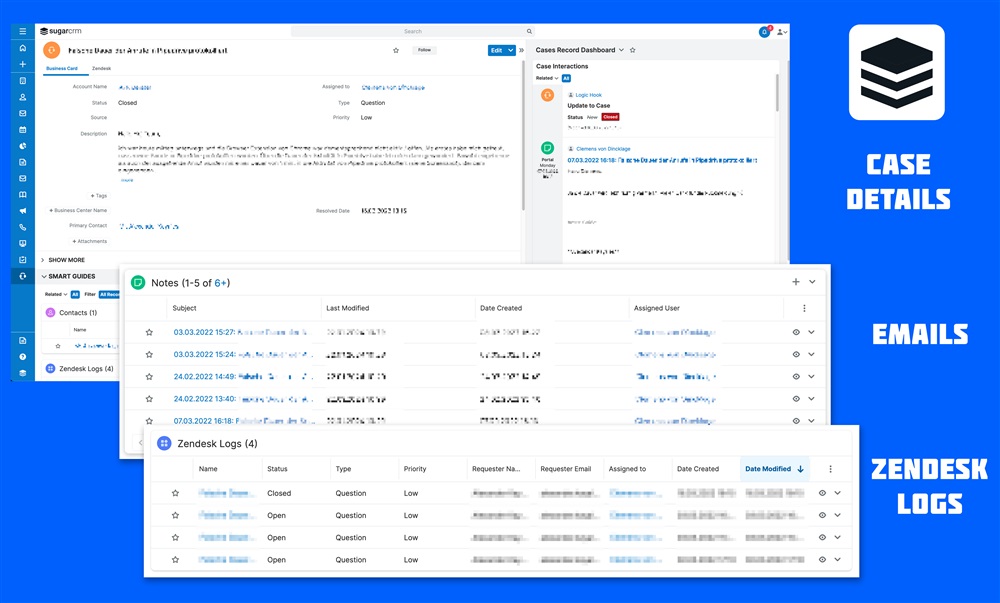The image size is (1000, 603).
Task: Click the calendar icon in the left sidebar
Action: pyautogui.click(x=22, y=130)
